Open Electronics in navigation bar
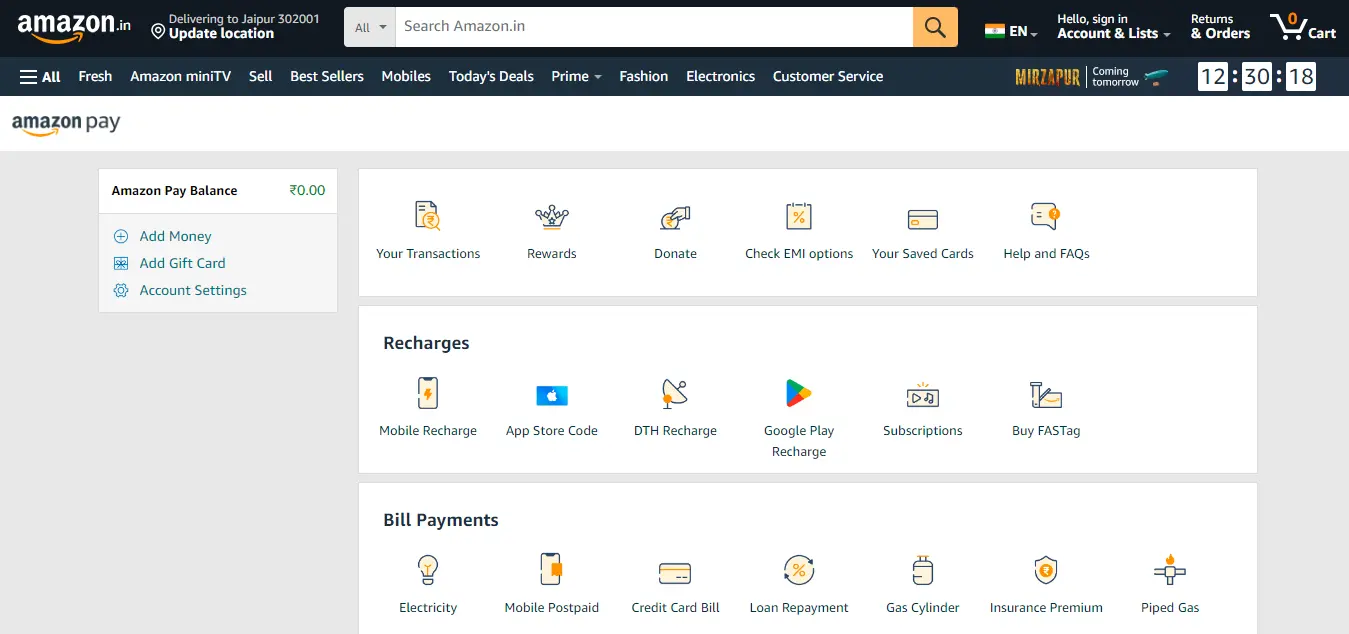1349x634 pixels. (x=720, y=76)
